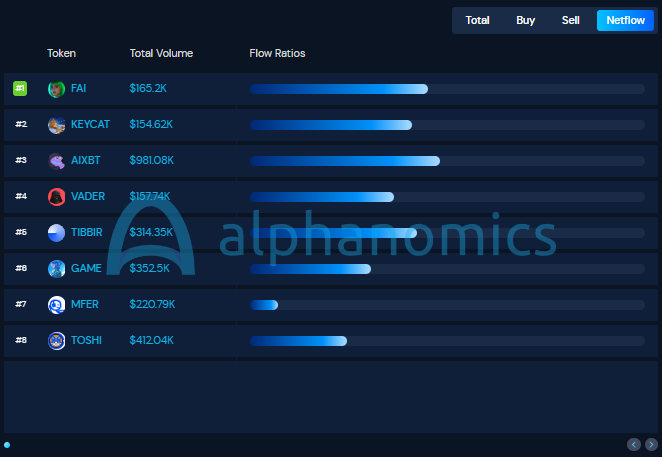Open the KEYCAT token link
The width and height of the screenshot is (662, 457).
[x=90, y=124]
